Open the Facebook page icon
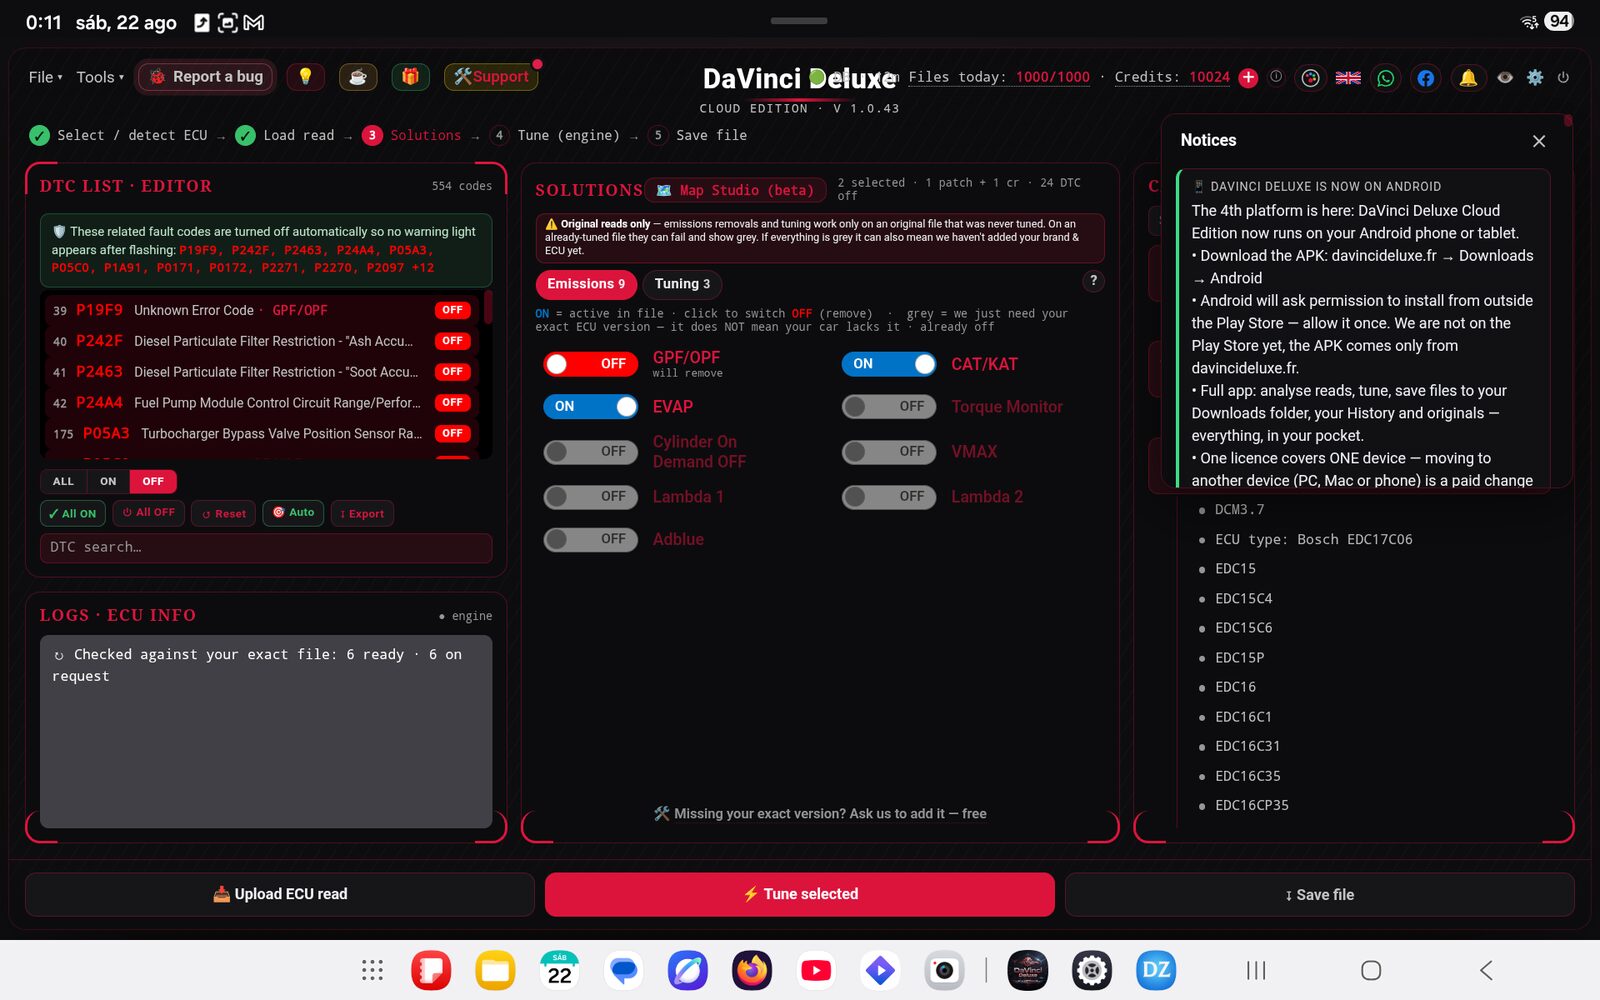Screen dimensions: 1600x1000 (1426, 77)
